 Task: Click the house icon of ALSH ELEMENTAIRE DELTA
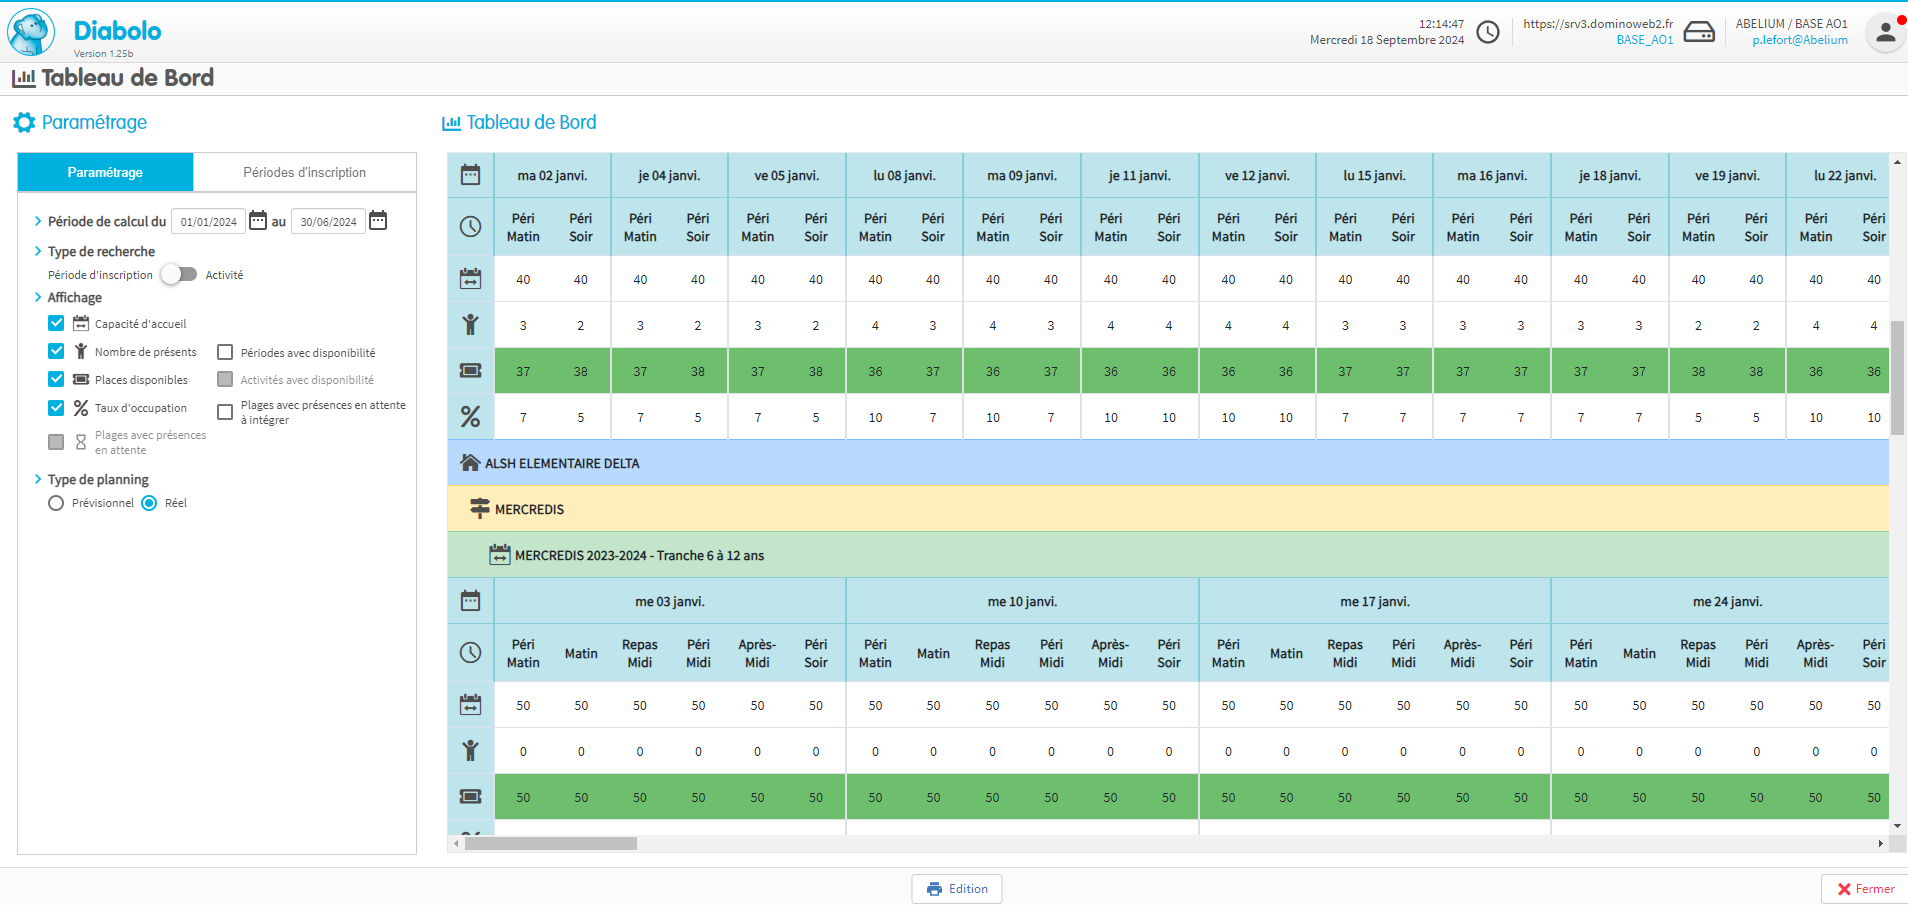click(469, 463)
